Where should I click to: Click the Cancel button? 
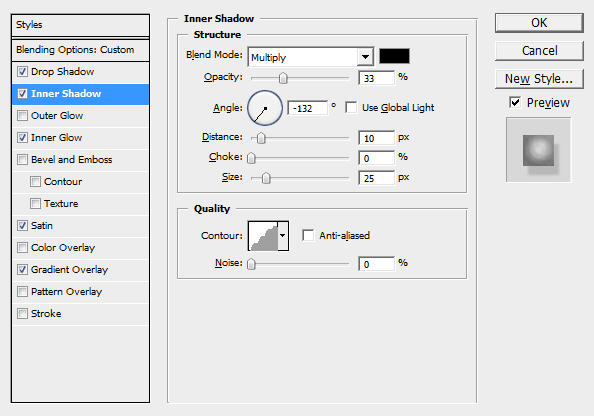pyautogui.click(x=539, y=51)
